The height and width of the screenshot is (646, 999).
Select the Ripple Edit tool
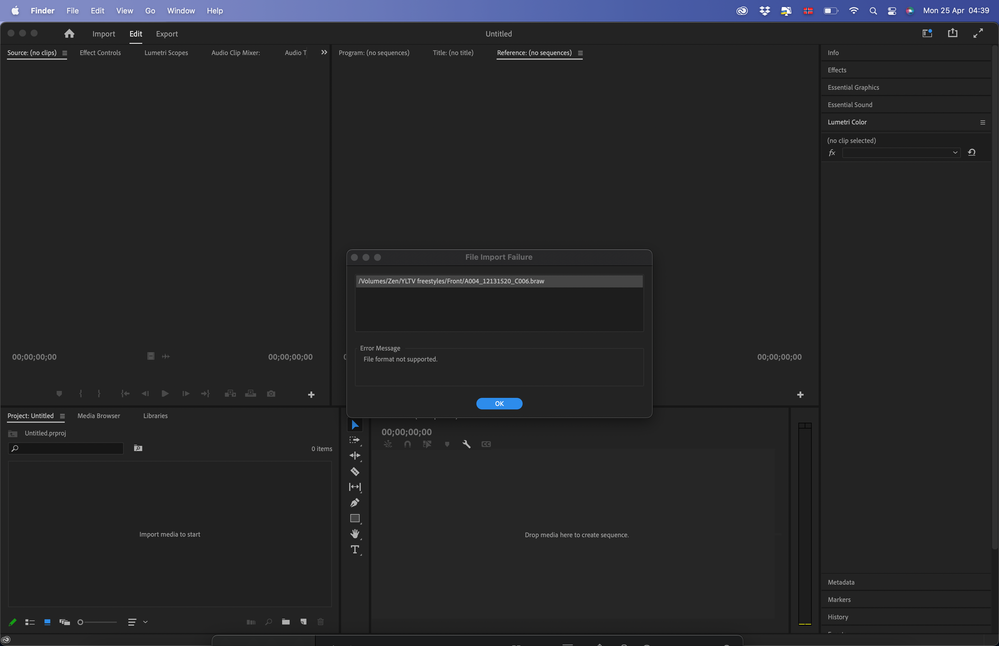[355, 456]
